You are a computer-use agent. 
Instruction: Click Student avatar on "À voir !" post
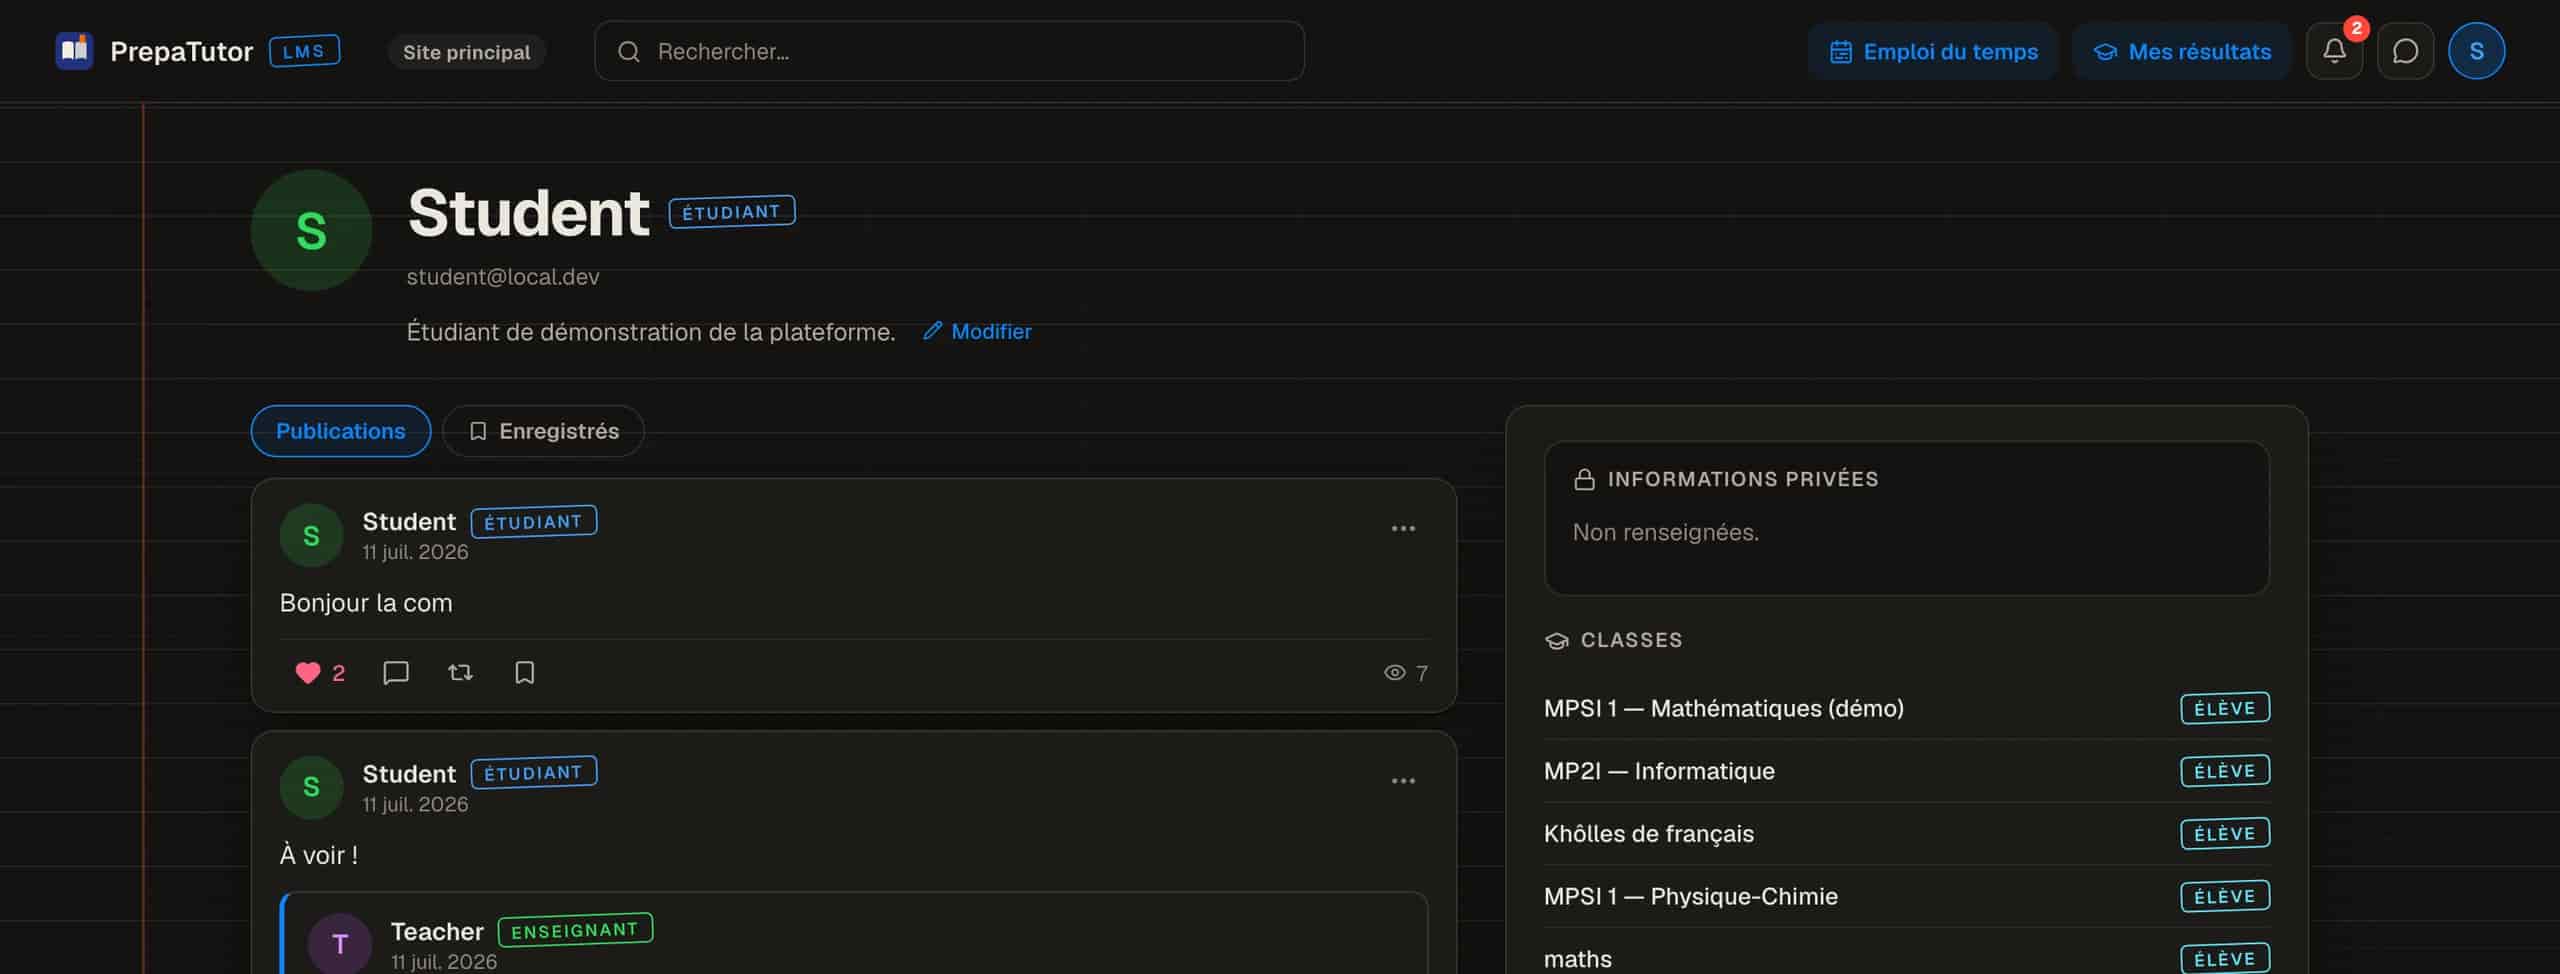[x=311, y=787]
